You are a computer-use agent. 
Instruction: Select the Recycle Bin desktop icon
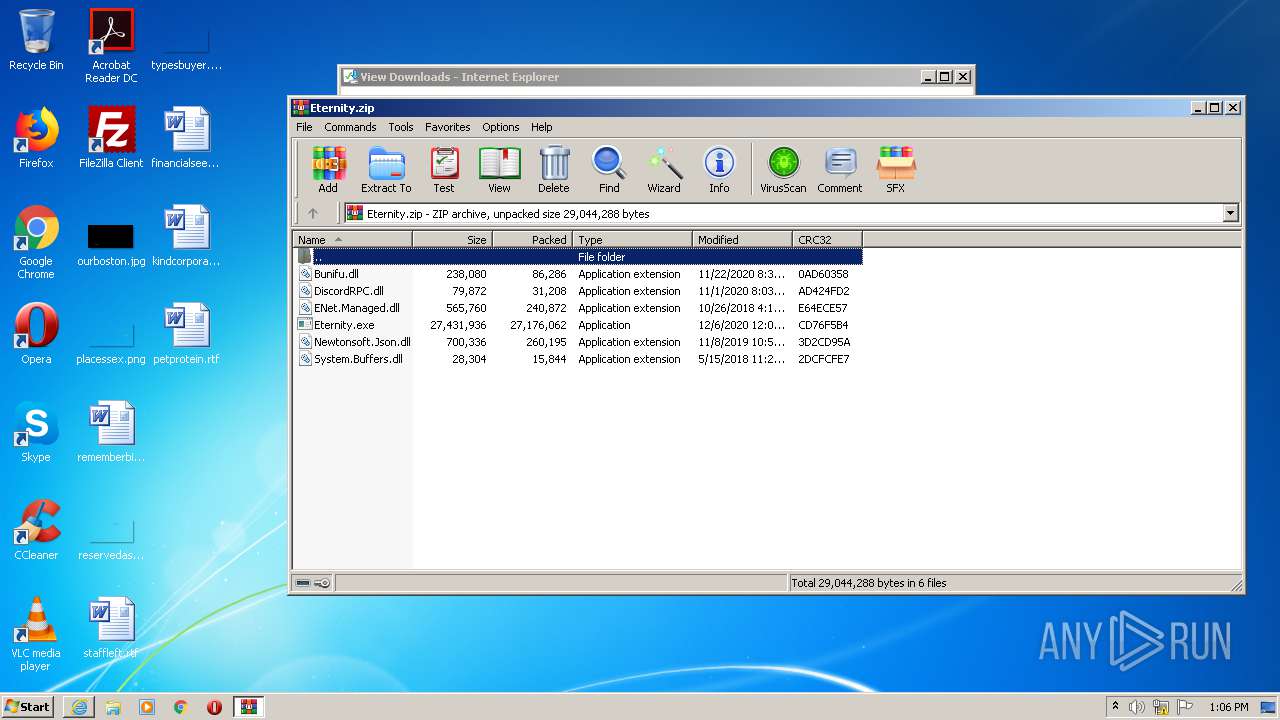pos(36,40)
